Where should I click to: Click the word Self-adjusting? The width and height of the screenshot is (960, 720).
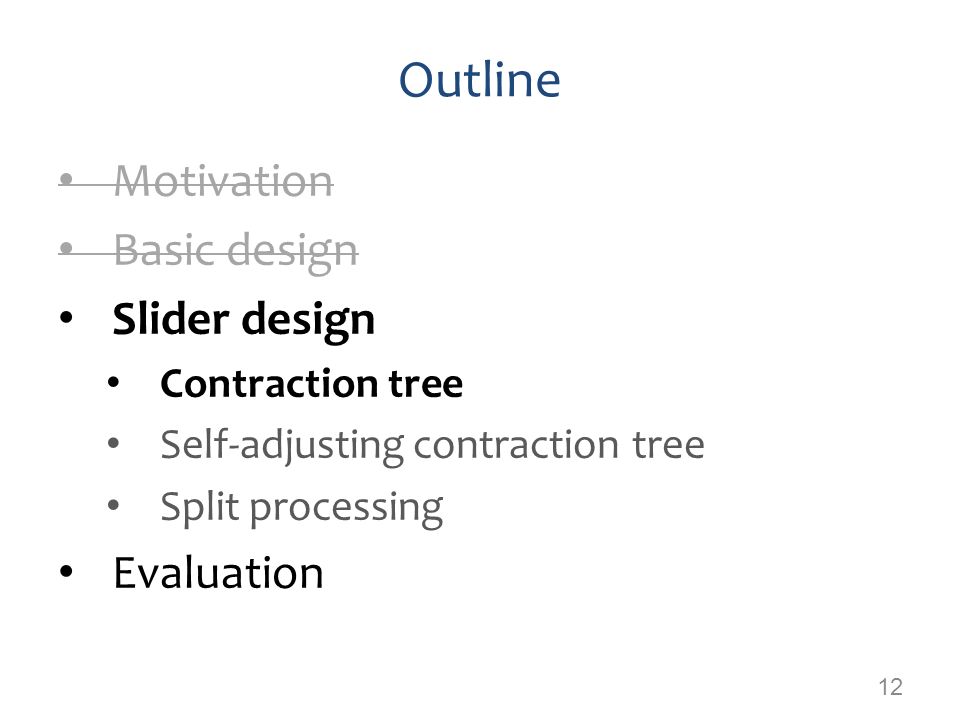tap(282, 445)
